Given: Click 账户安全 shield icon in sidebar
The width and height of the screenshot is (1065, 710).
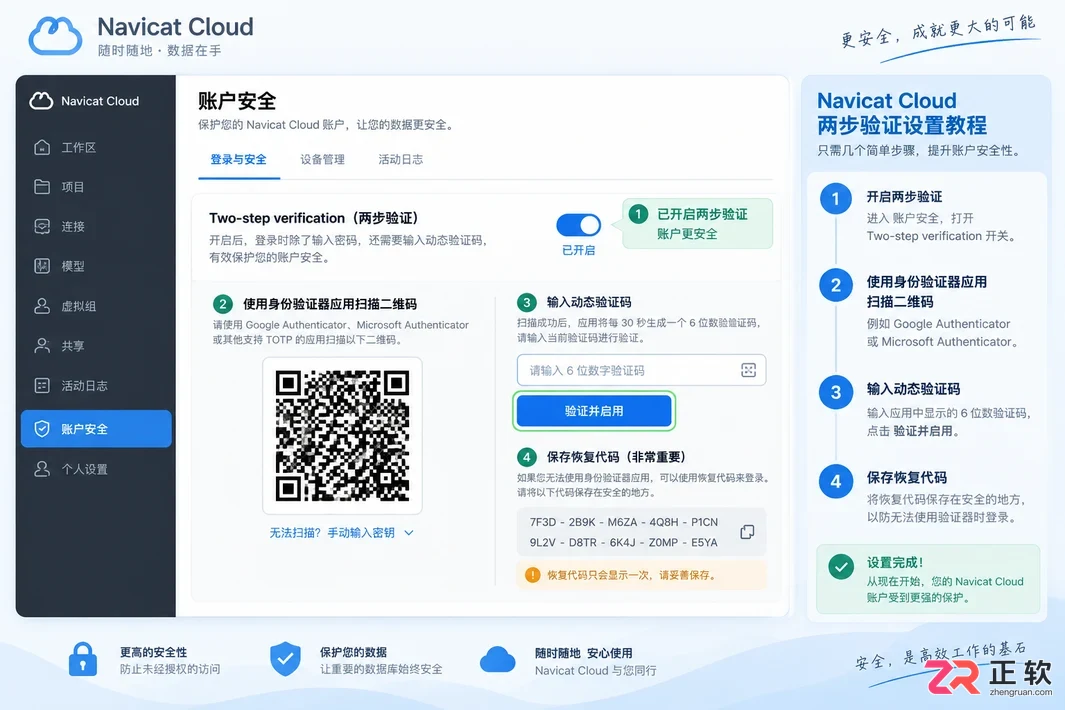Looking at the screenshot, I should pyautogui.click(x=42, y=429).
